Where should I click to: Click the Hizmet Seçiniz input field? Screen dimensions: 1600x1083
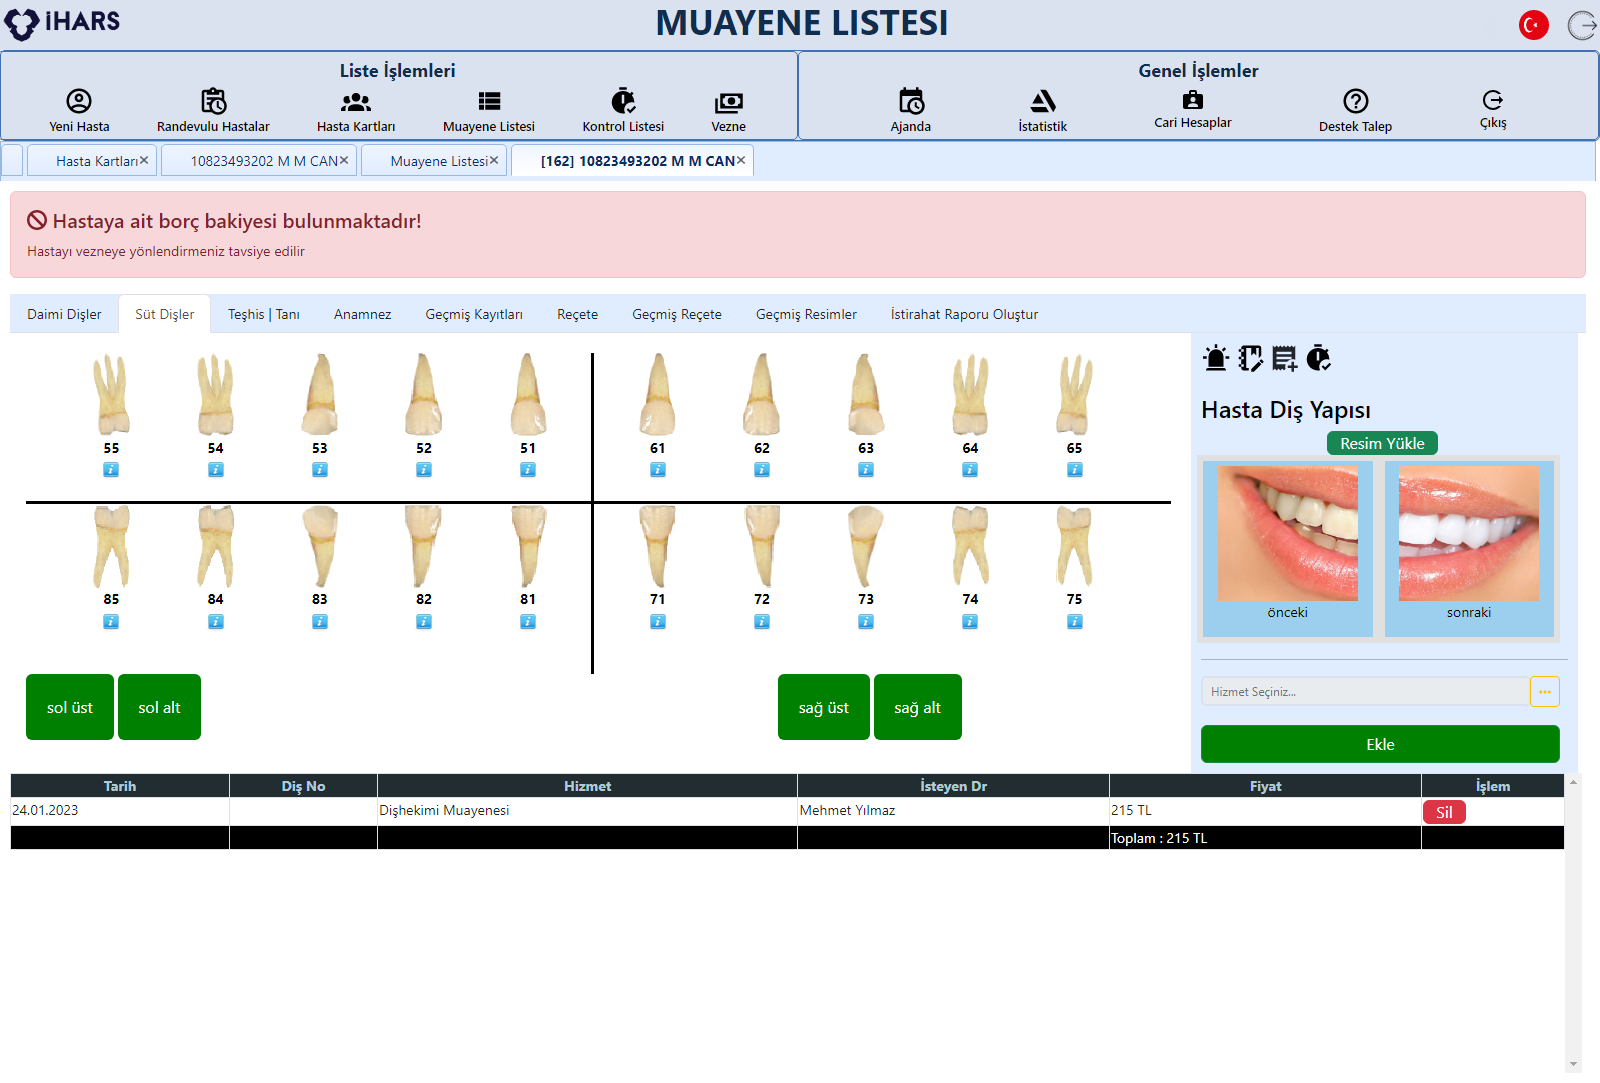1364,692
